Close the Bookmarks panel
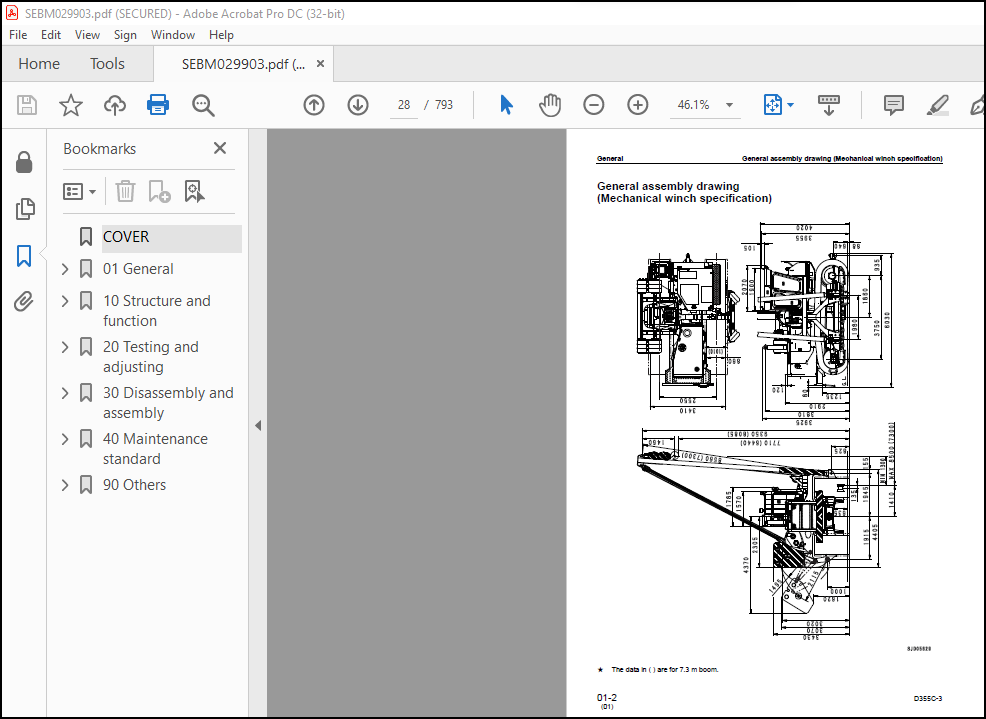986x719 pixels. [219, 148]
